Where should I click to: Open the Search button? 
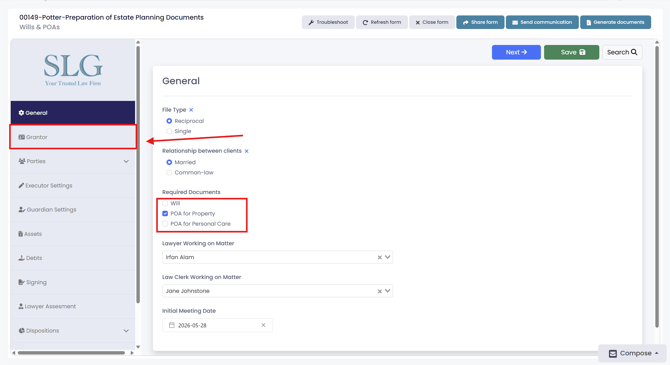(x=622, y=52)
